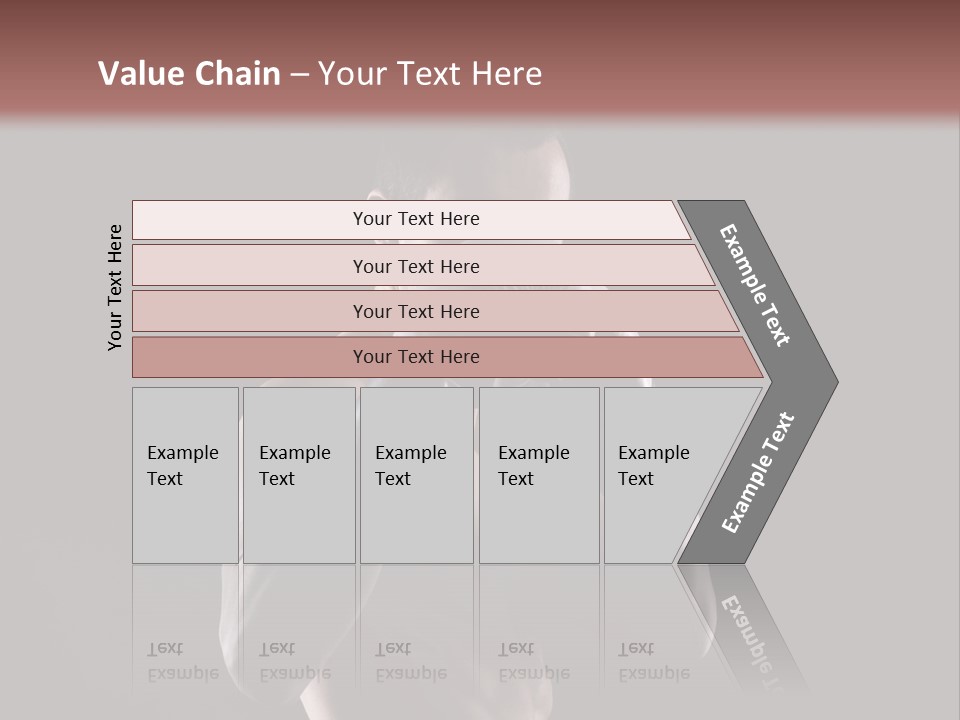Click the mirrored reflection of the first box text
Screen dimensions: 960x720
(x=182, y=661)
